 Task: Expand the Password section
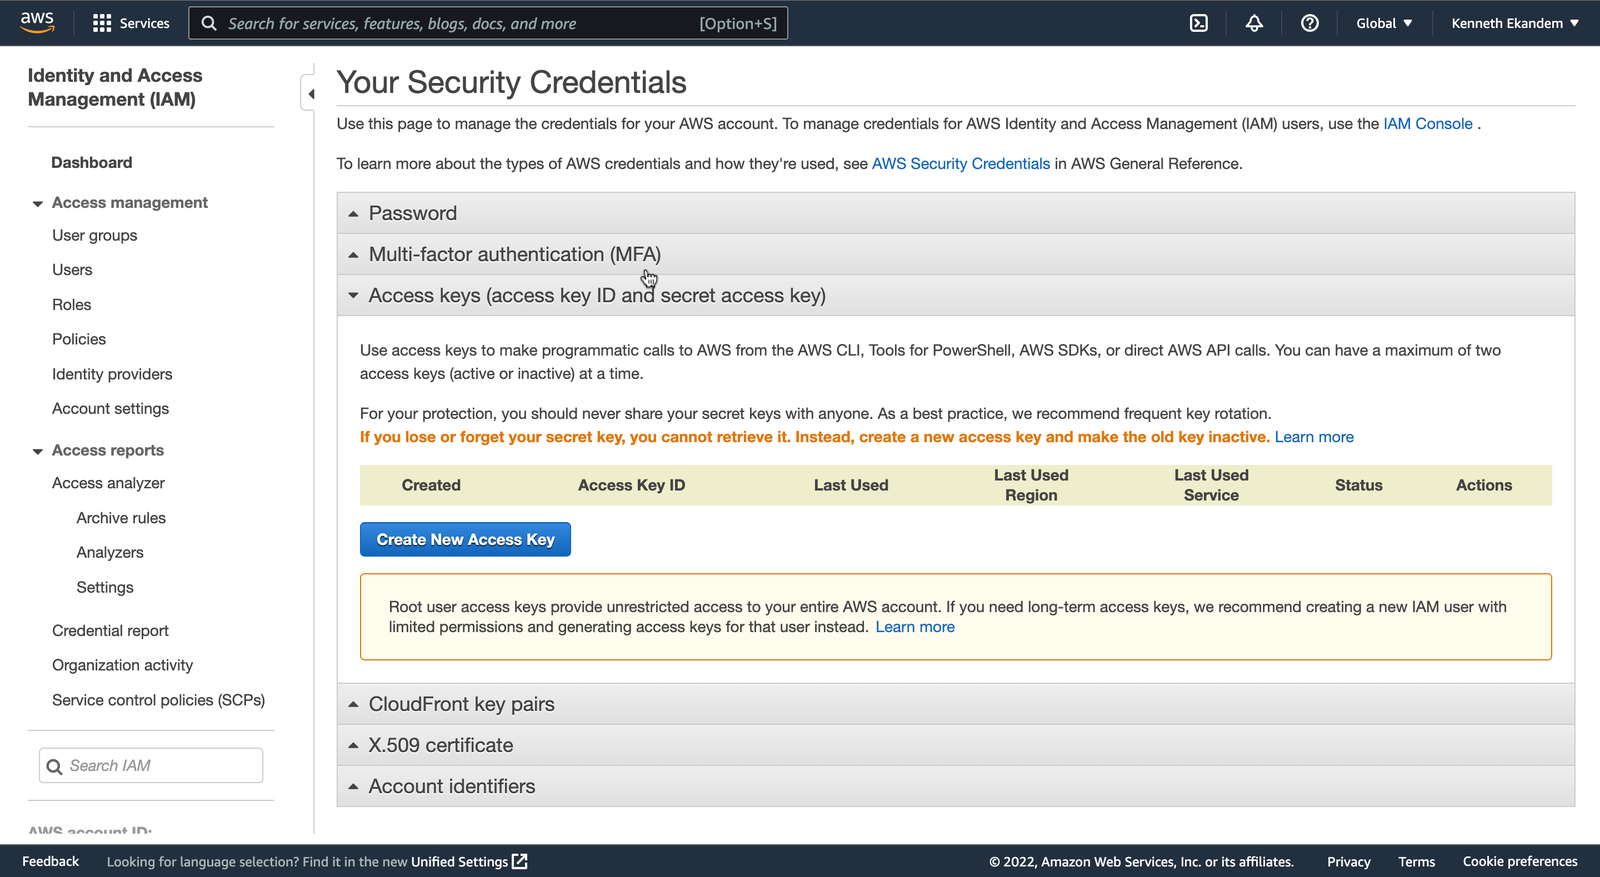(x=955, y=213)
